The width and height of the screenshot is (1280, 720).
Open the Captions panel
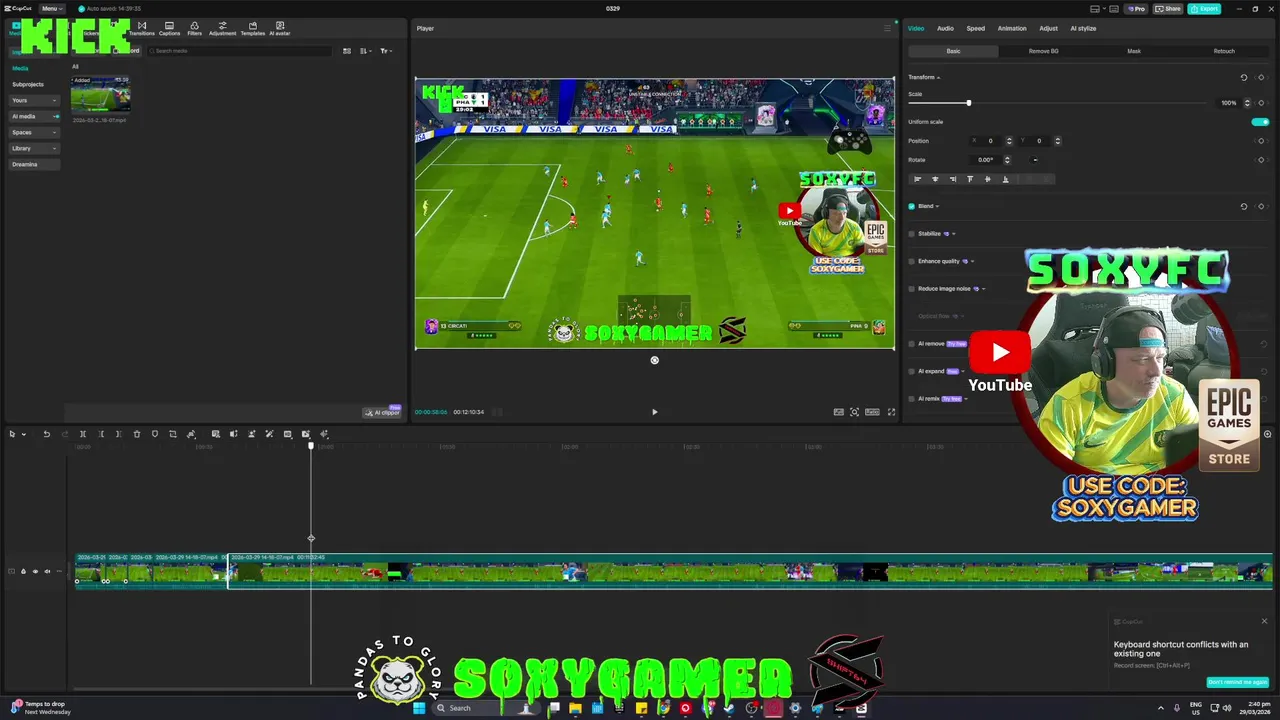(169, 28)
